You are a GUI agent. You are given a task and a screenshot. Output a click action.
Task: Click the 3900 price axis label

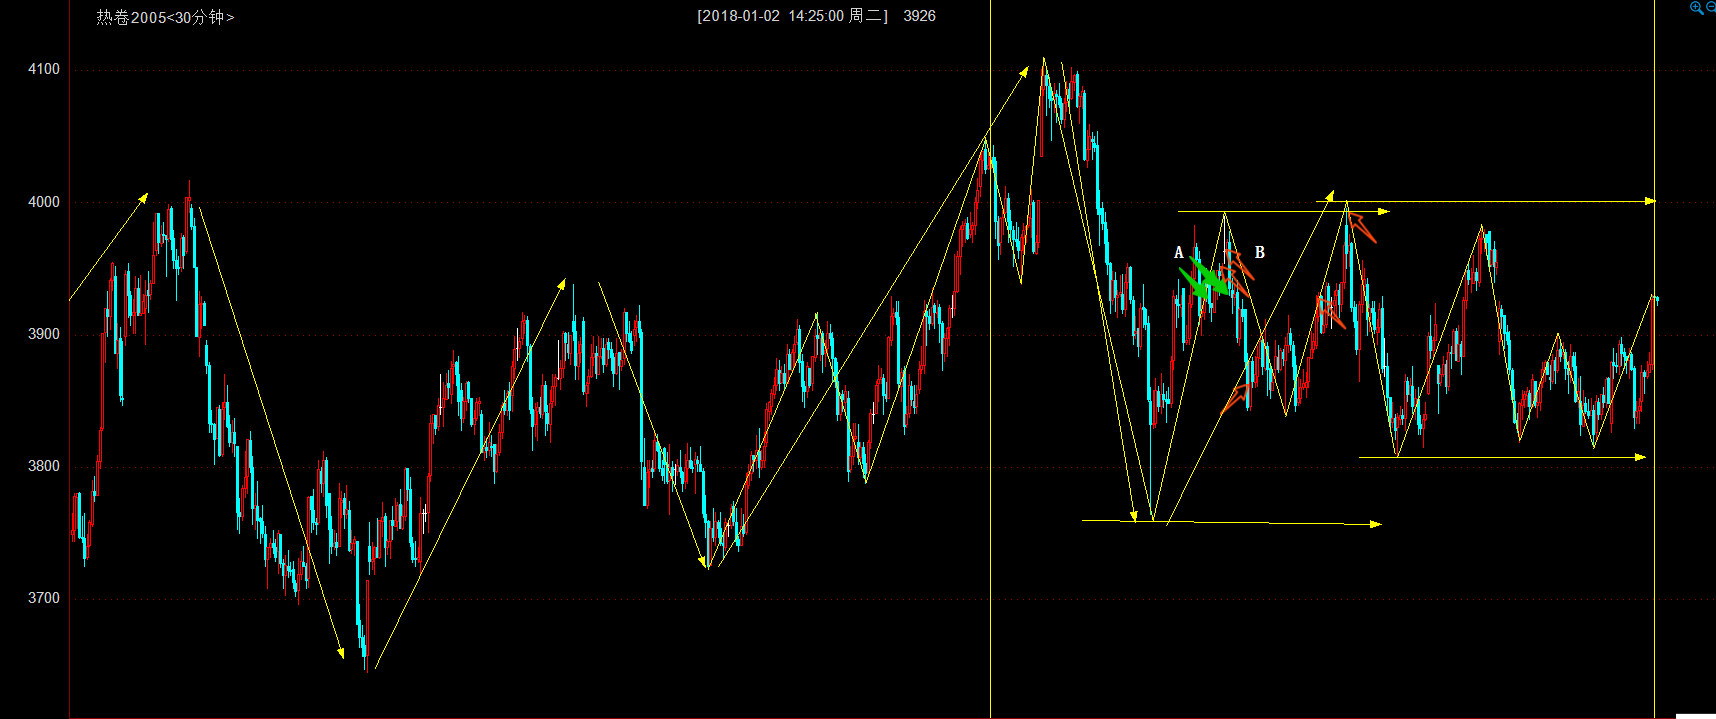44,334
